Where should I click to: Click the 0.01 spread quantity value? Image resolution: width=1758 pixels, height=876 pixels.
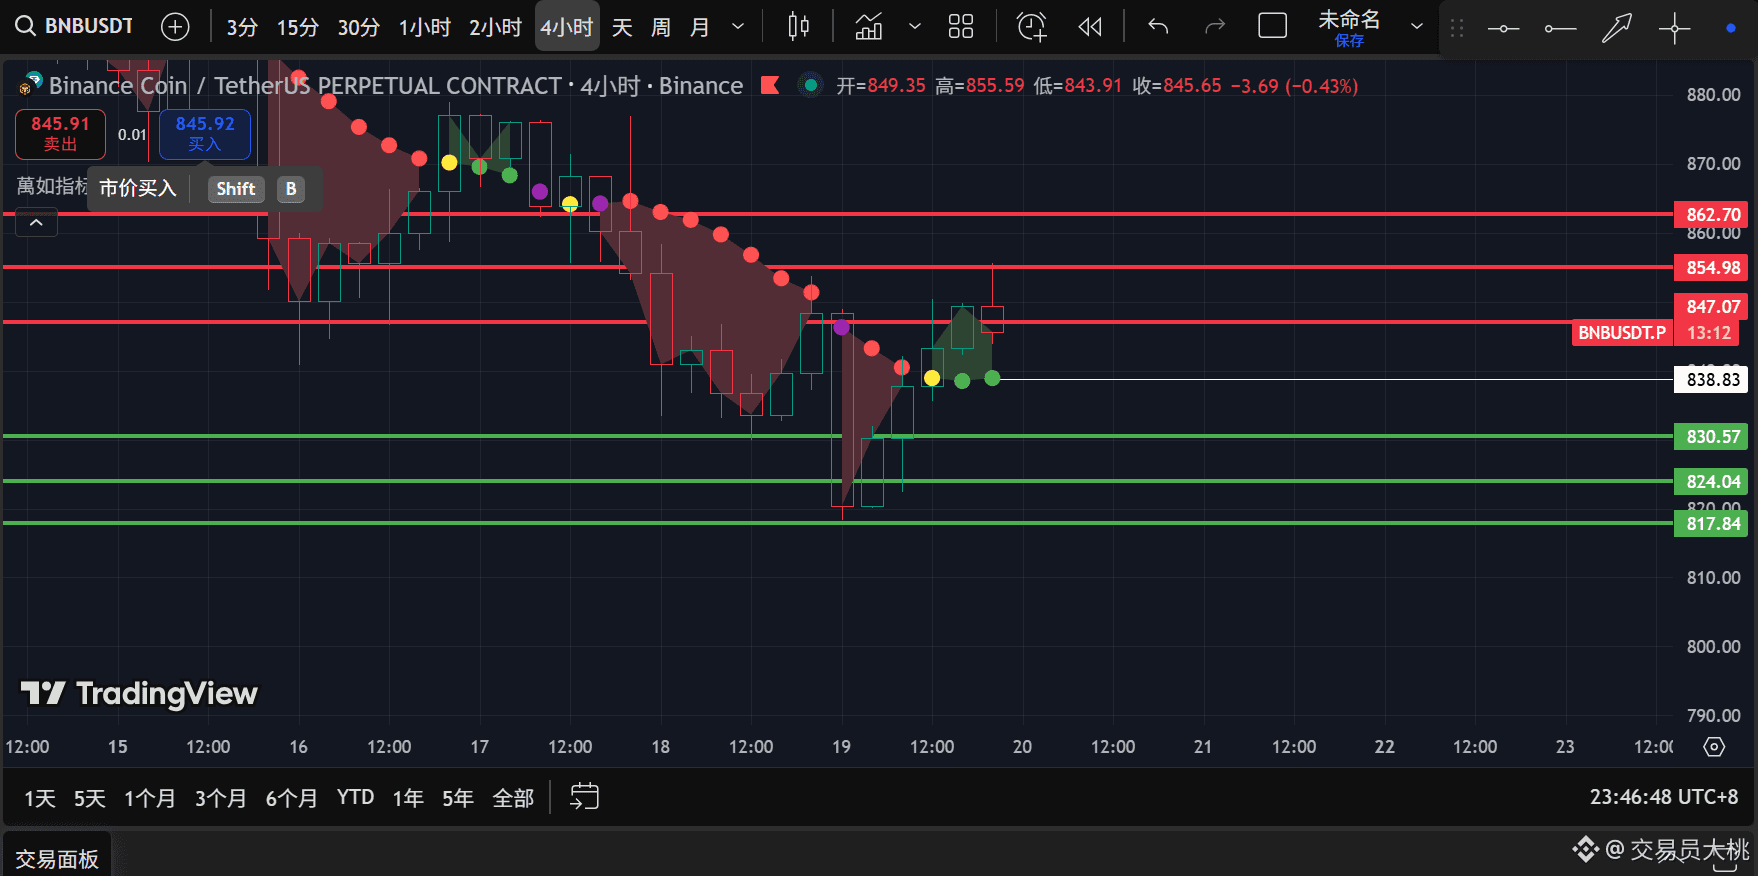click(132, 134)
